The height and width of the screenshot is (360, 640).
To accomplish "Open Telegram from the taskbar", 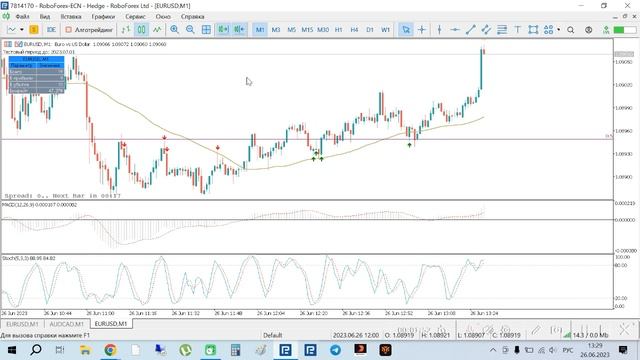I will 336,350.
